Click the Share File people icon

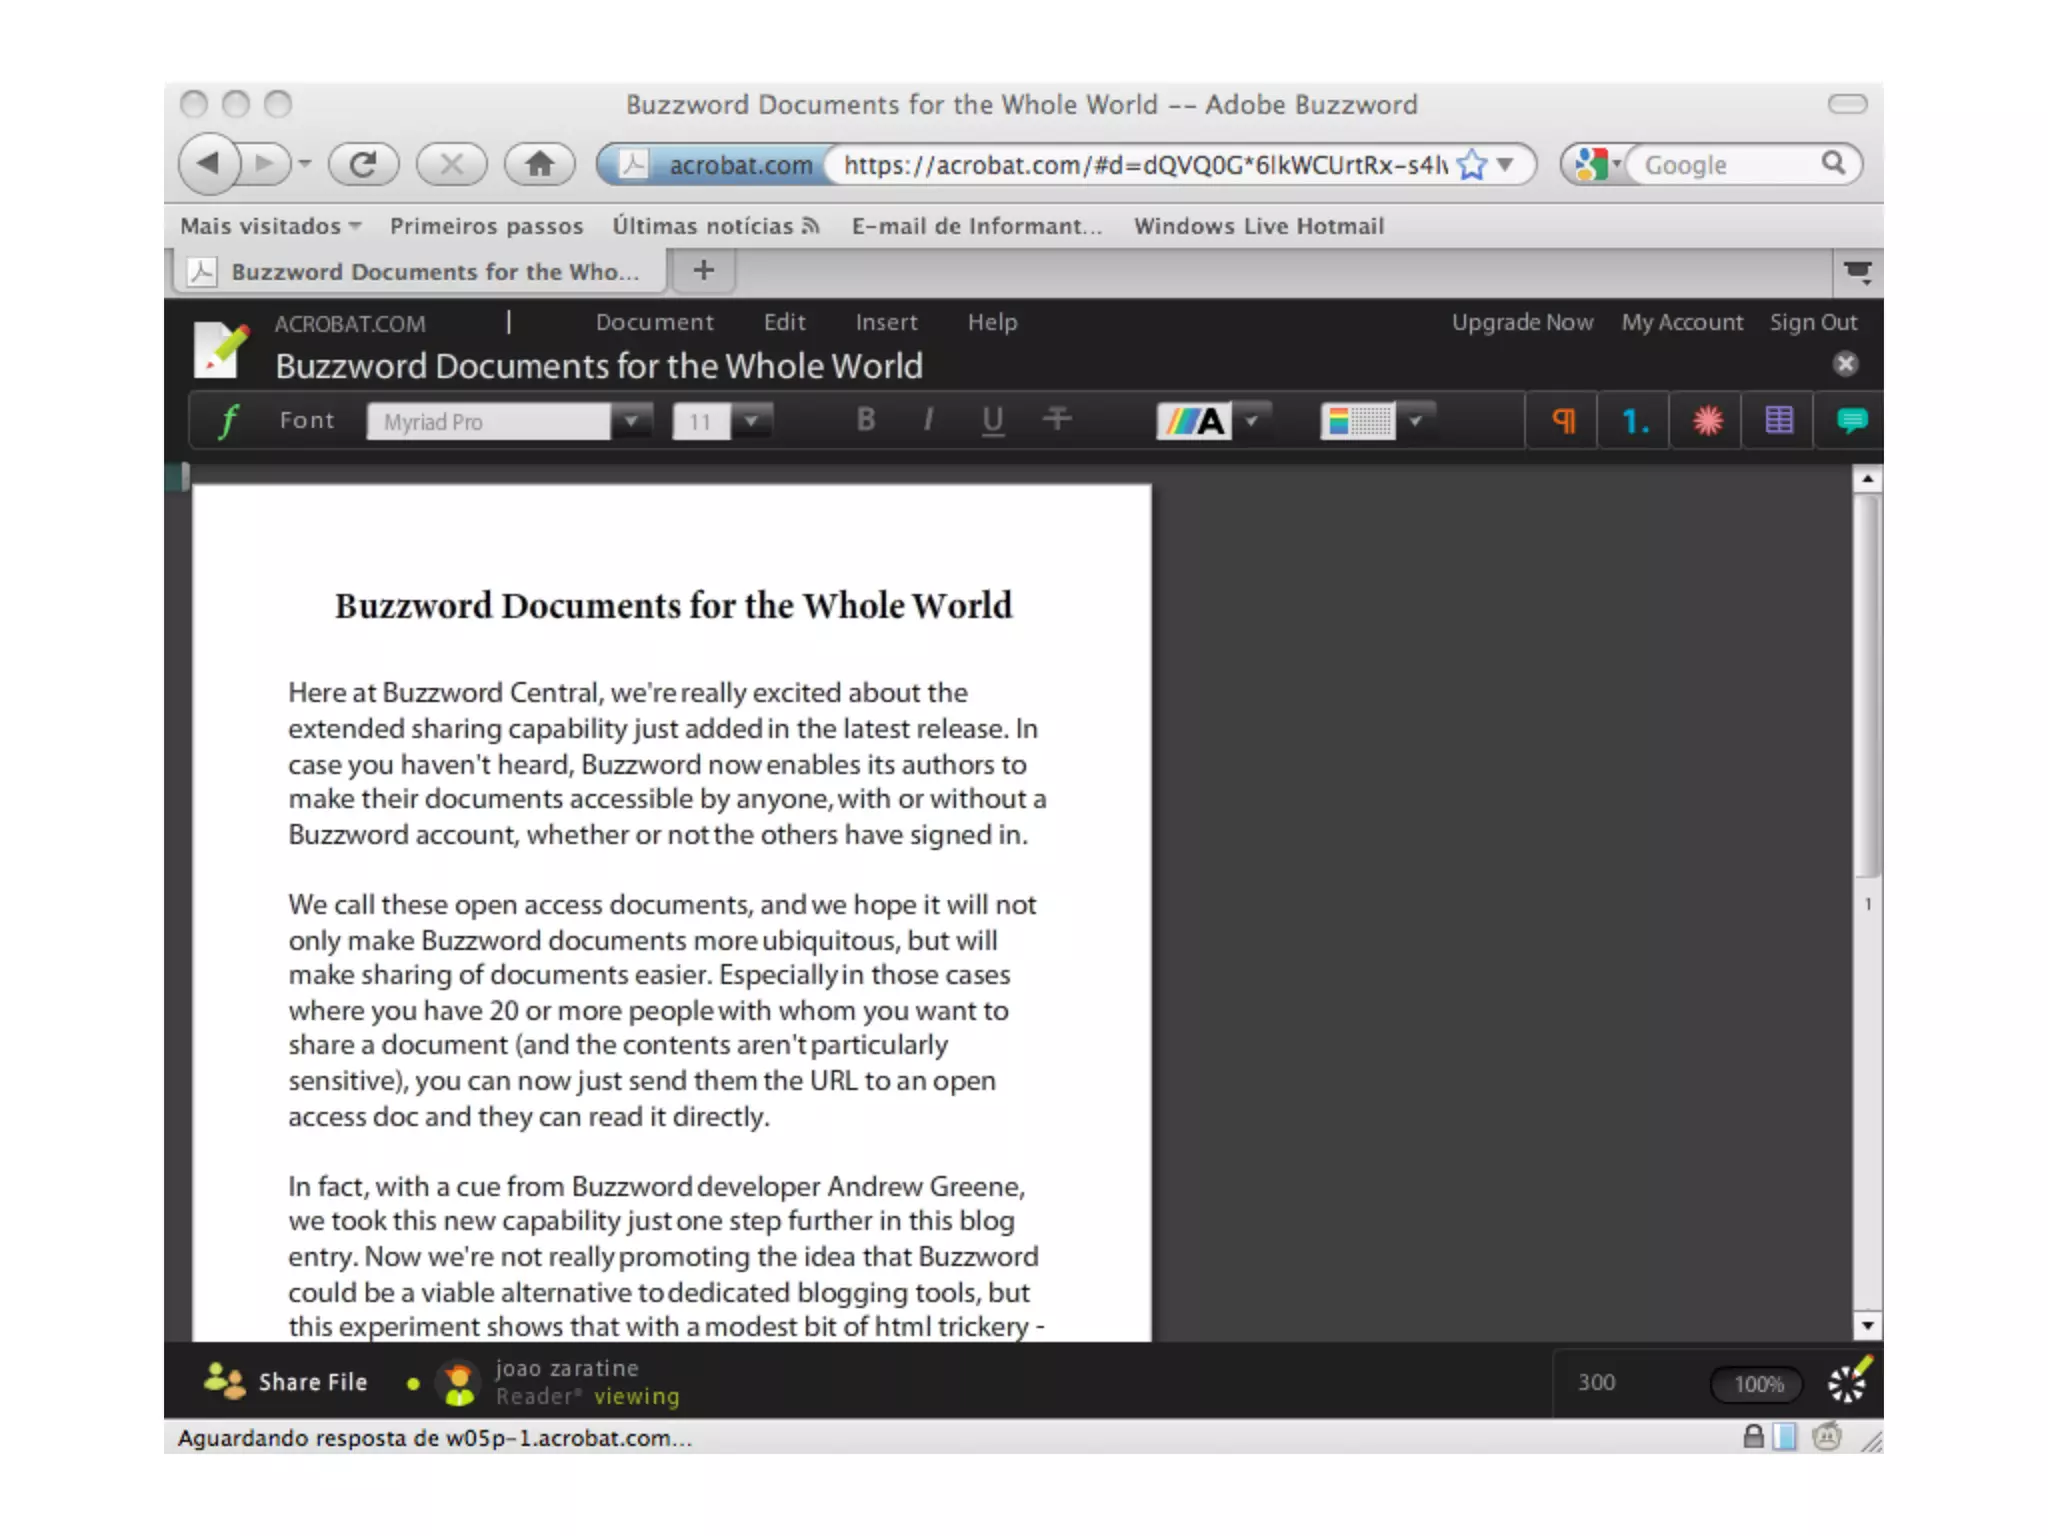tap(224, 1381)
